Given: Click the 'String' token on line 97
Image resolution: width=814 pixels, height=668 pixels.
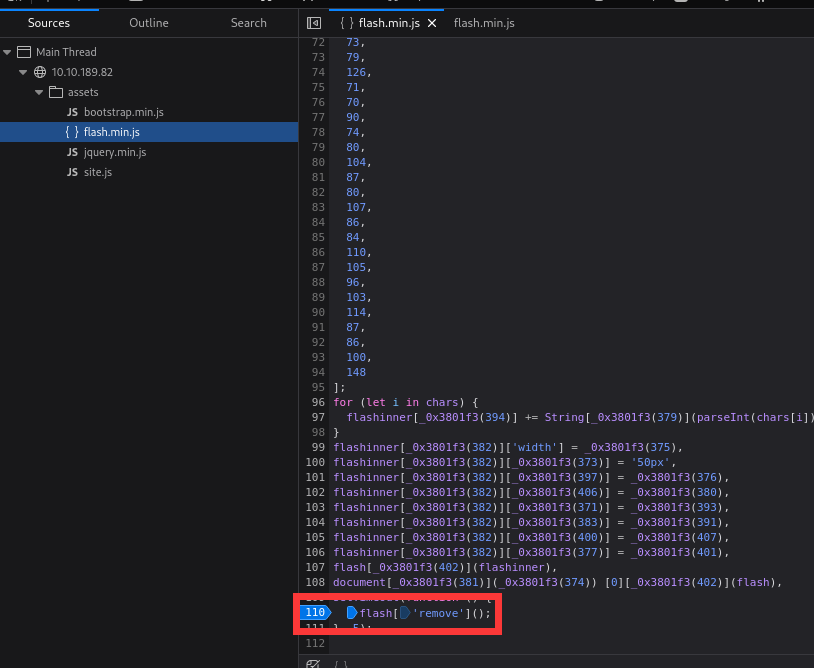Looking at the screenshot, I should point(564,417).
